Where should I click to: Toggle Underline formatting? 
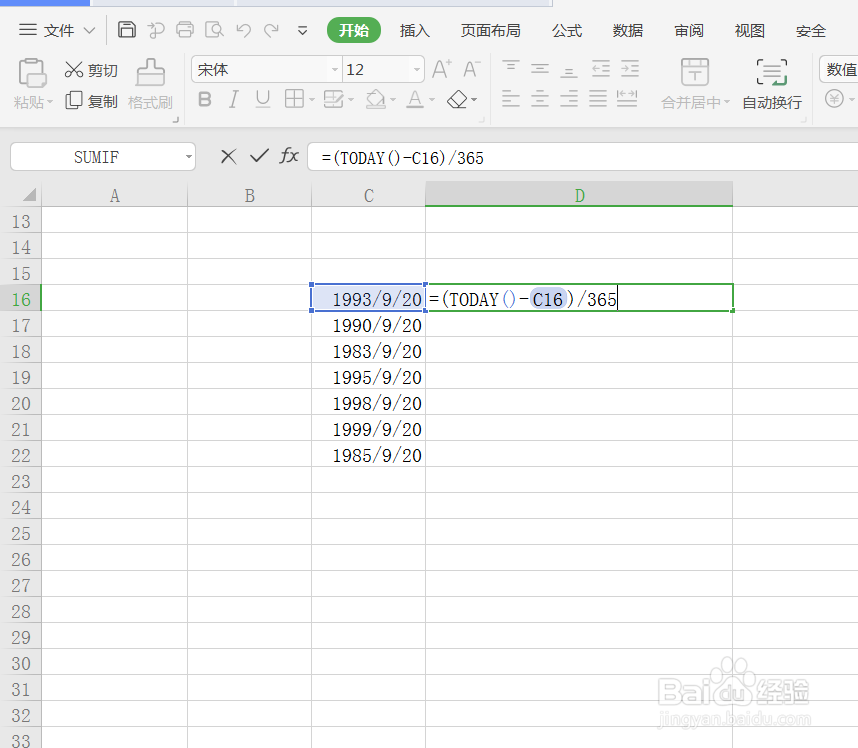coord(263,100)
